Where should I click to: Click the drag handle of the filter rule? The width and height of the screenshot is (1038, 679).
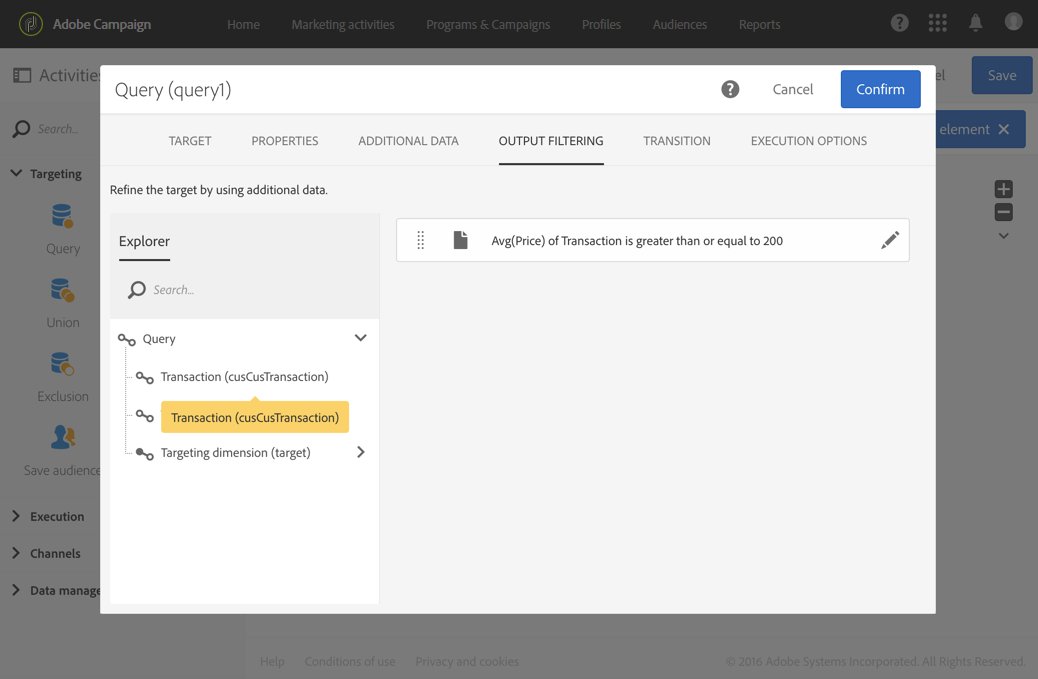[421, 240]
